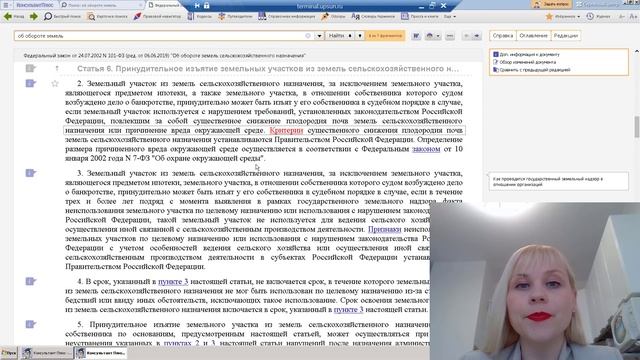Open hint about государственный земельный надзор
The image size is (640, 360).
tap(558, 181)
